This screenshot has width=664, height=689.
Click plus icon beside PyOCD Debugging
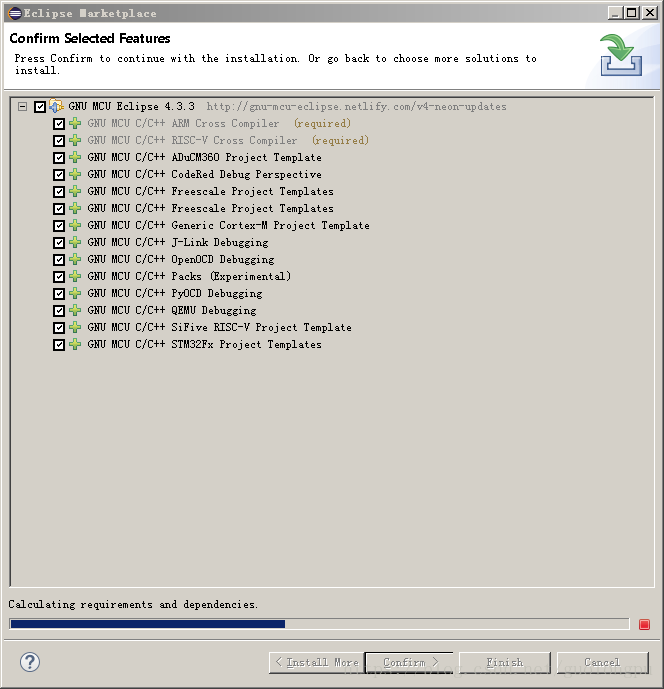point(75,294)
